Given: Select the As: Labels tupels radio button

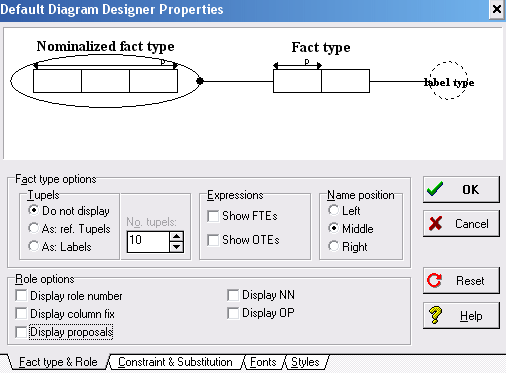Looking at the screenshot, I should [33, 246].
